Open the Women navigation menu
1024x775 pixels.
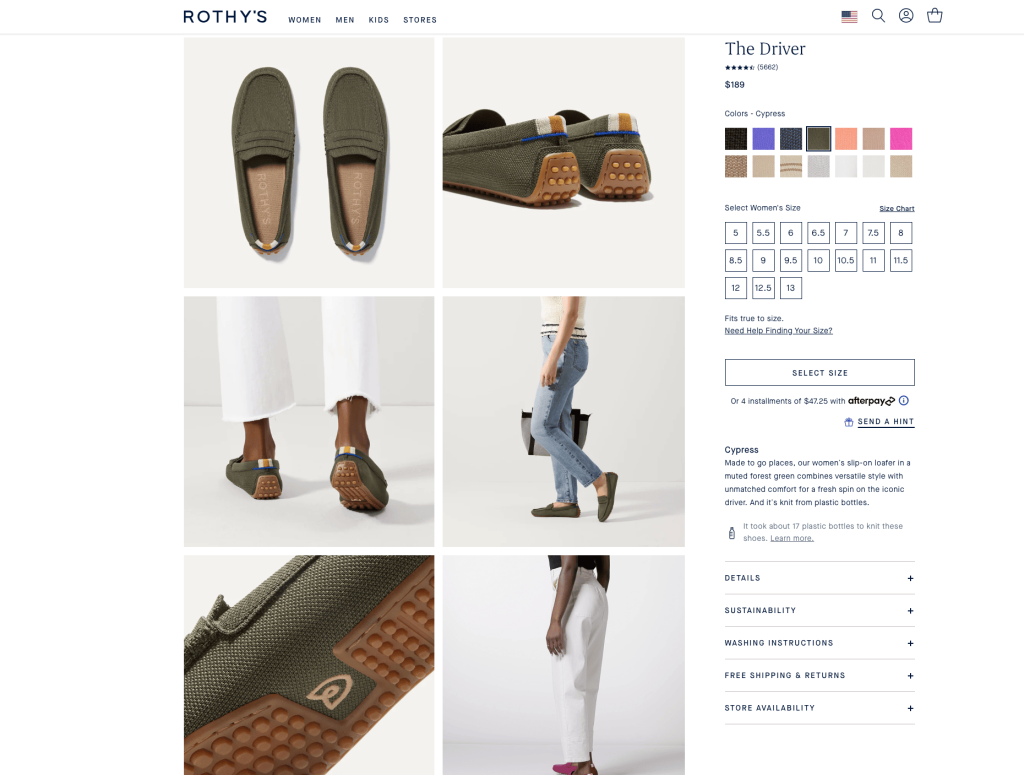click(x=305, y=20)
